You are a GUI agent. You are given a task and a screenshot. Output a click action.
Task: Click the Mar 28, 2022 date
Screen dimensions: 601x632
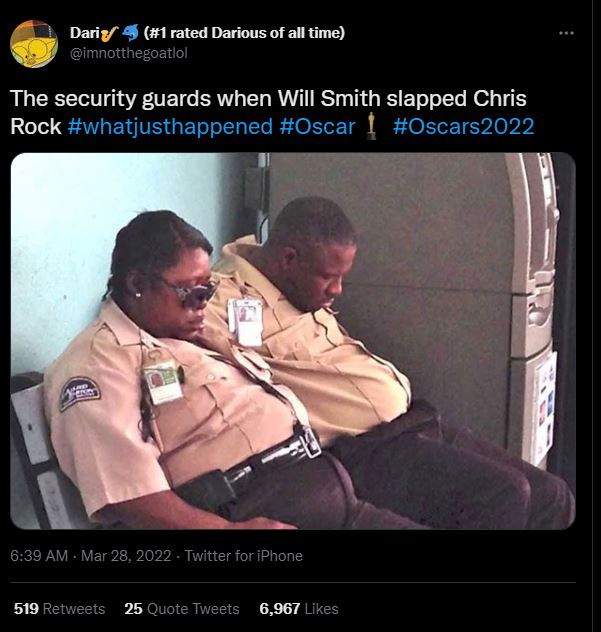pos(125,556)
